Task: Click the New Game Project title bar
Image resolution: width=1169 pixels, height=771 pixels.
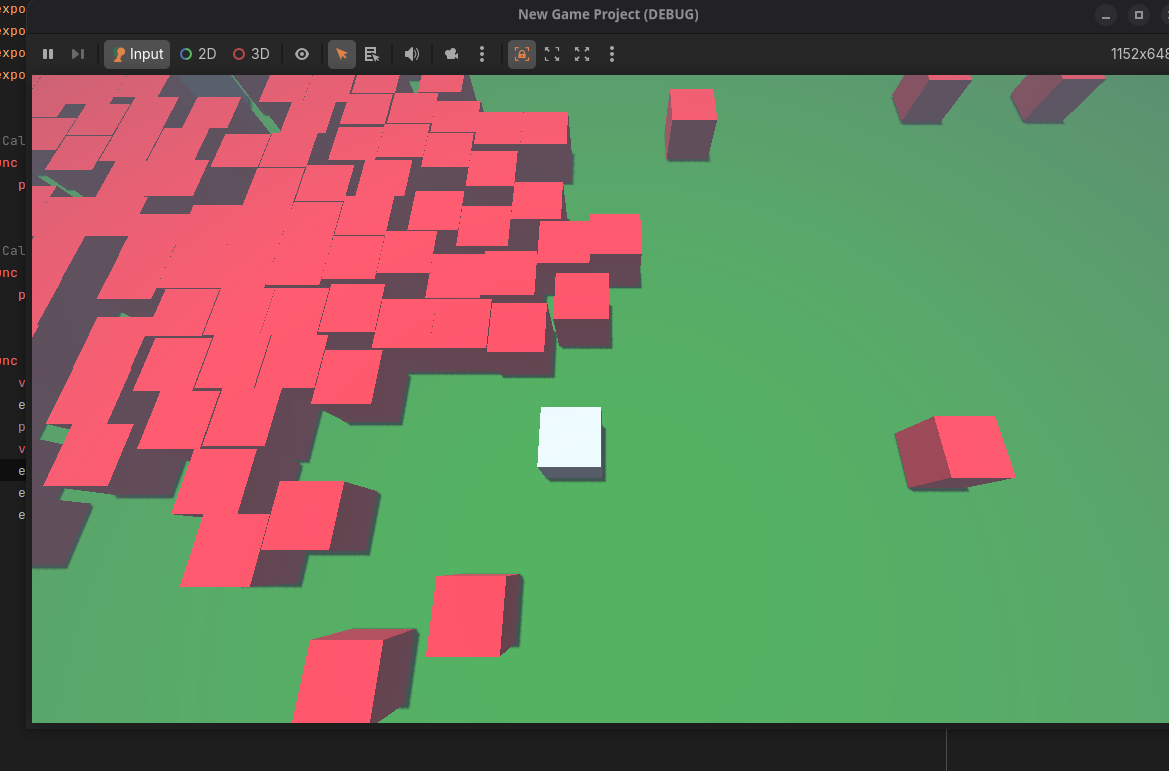Action: coord(608,14)
